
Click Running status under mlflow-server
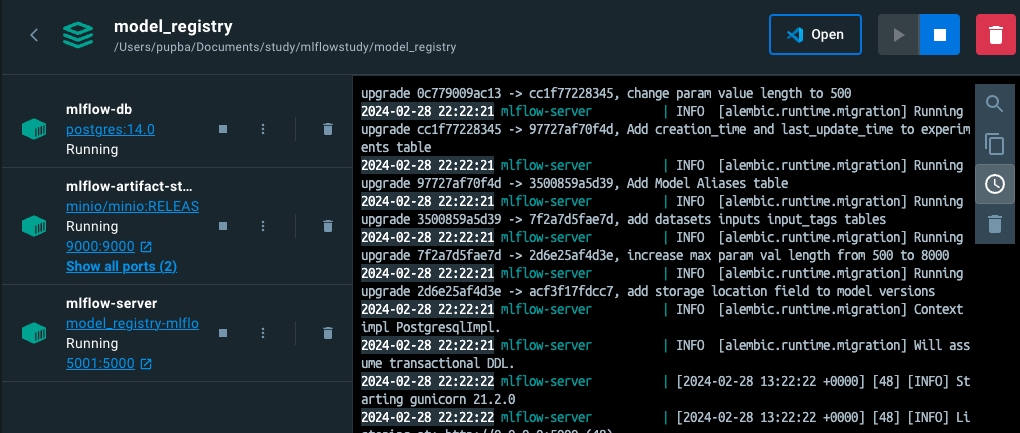pyautogui.click(x=92, y=343)
